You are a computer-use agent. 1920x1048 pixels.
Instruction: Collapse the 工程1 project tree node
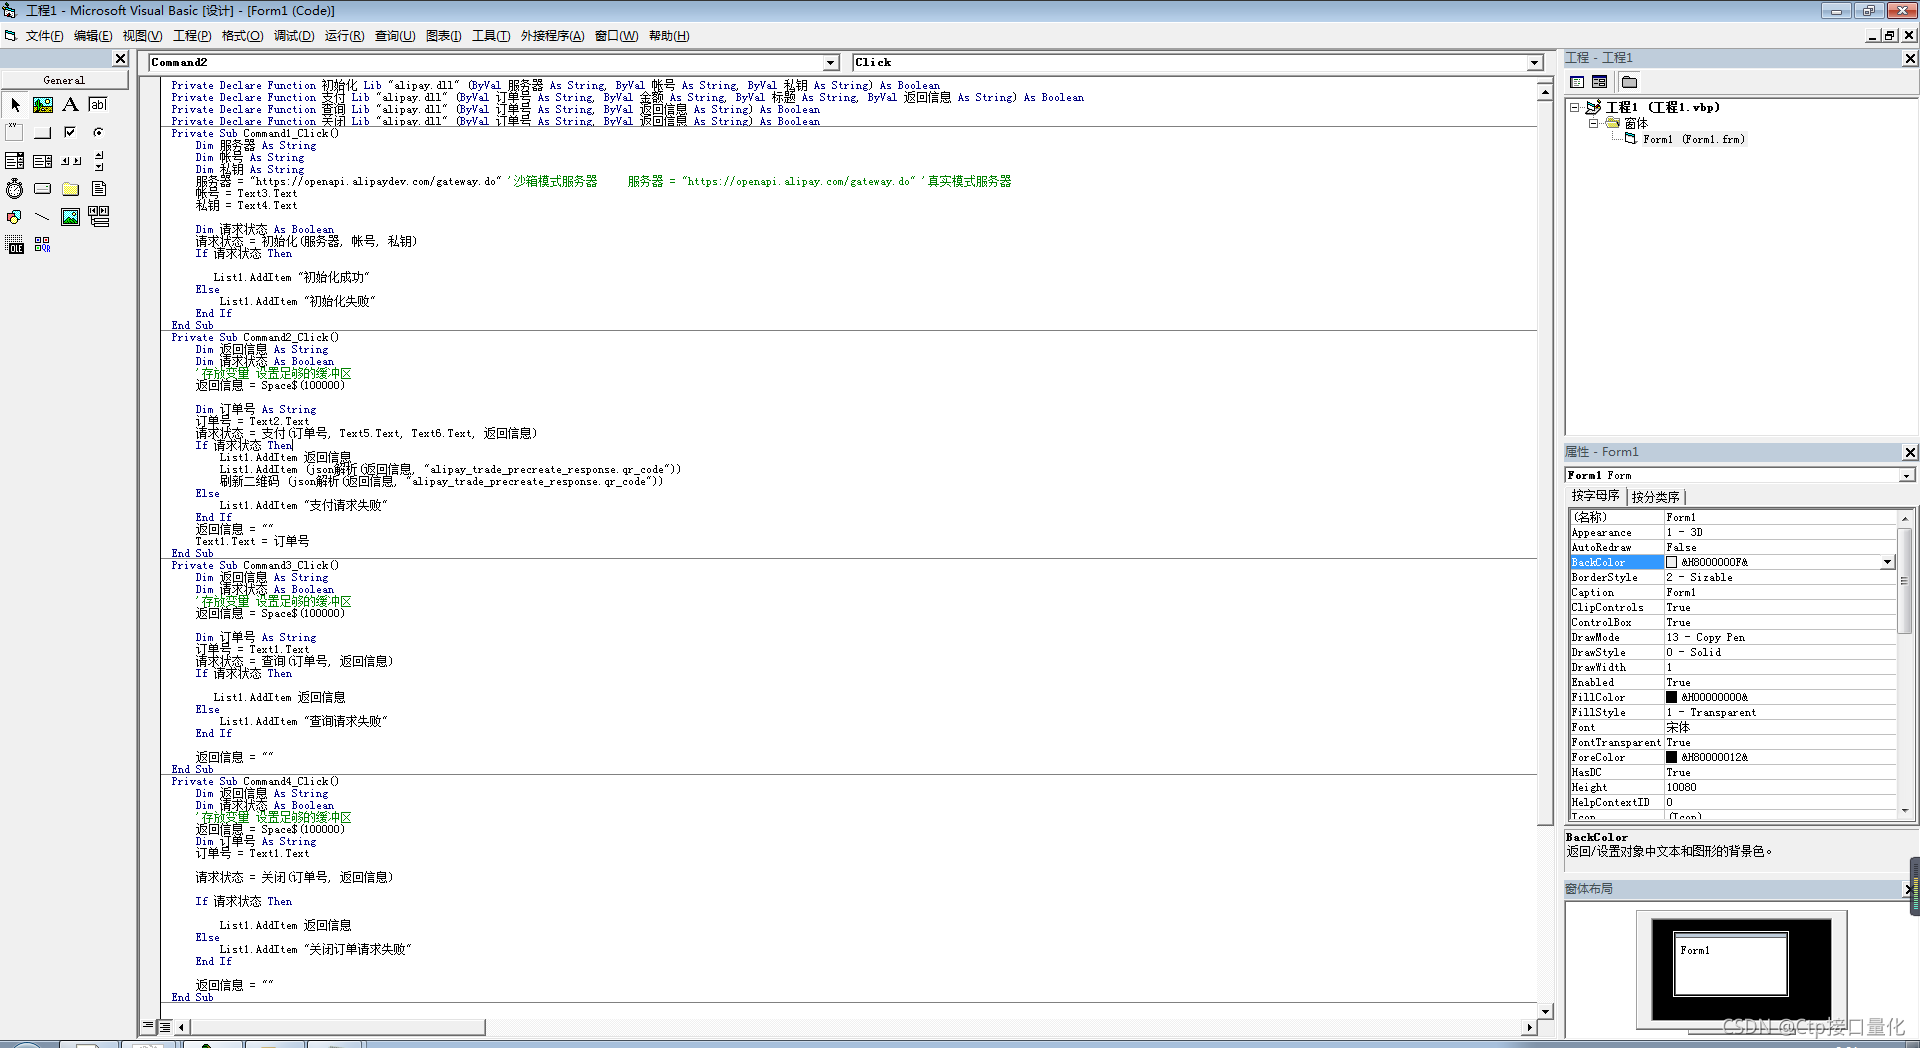(x=1574, y=107)
